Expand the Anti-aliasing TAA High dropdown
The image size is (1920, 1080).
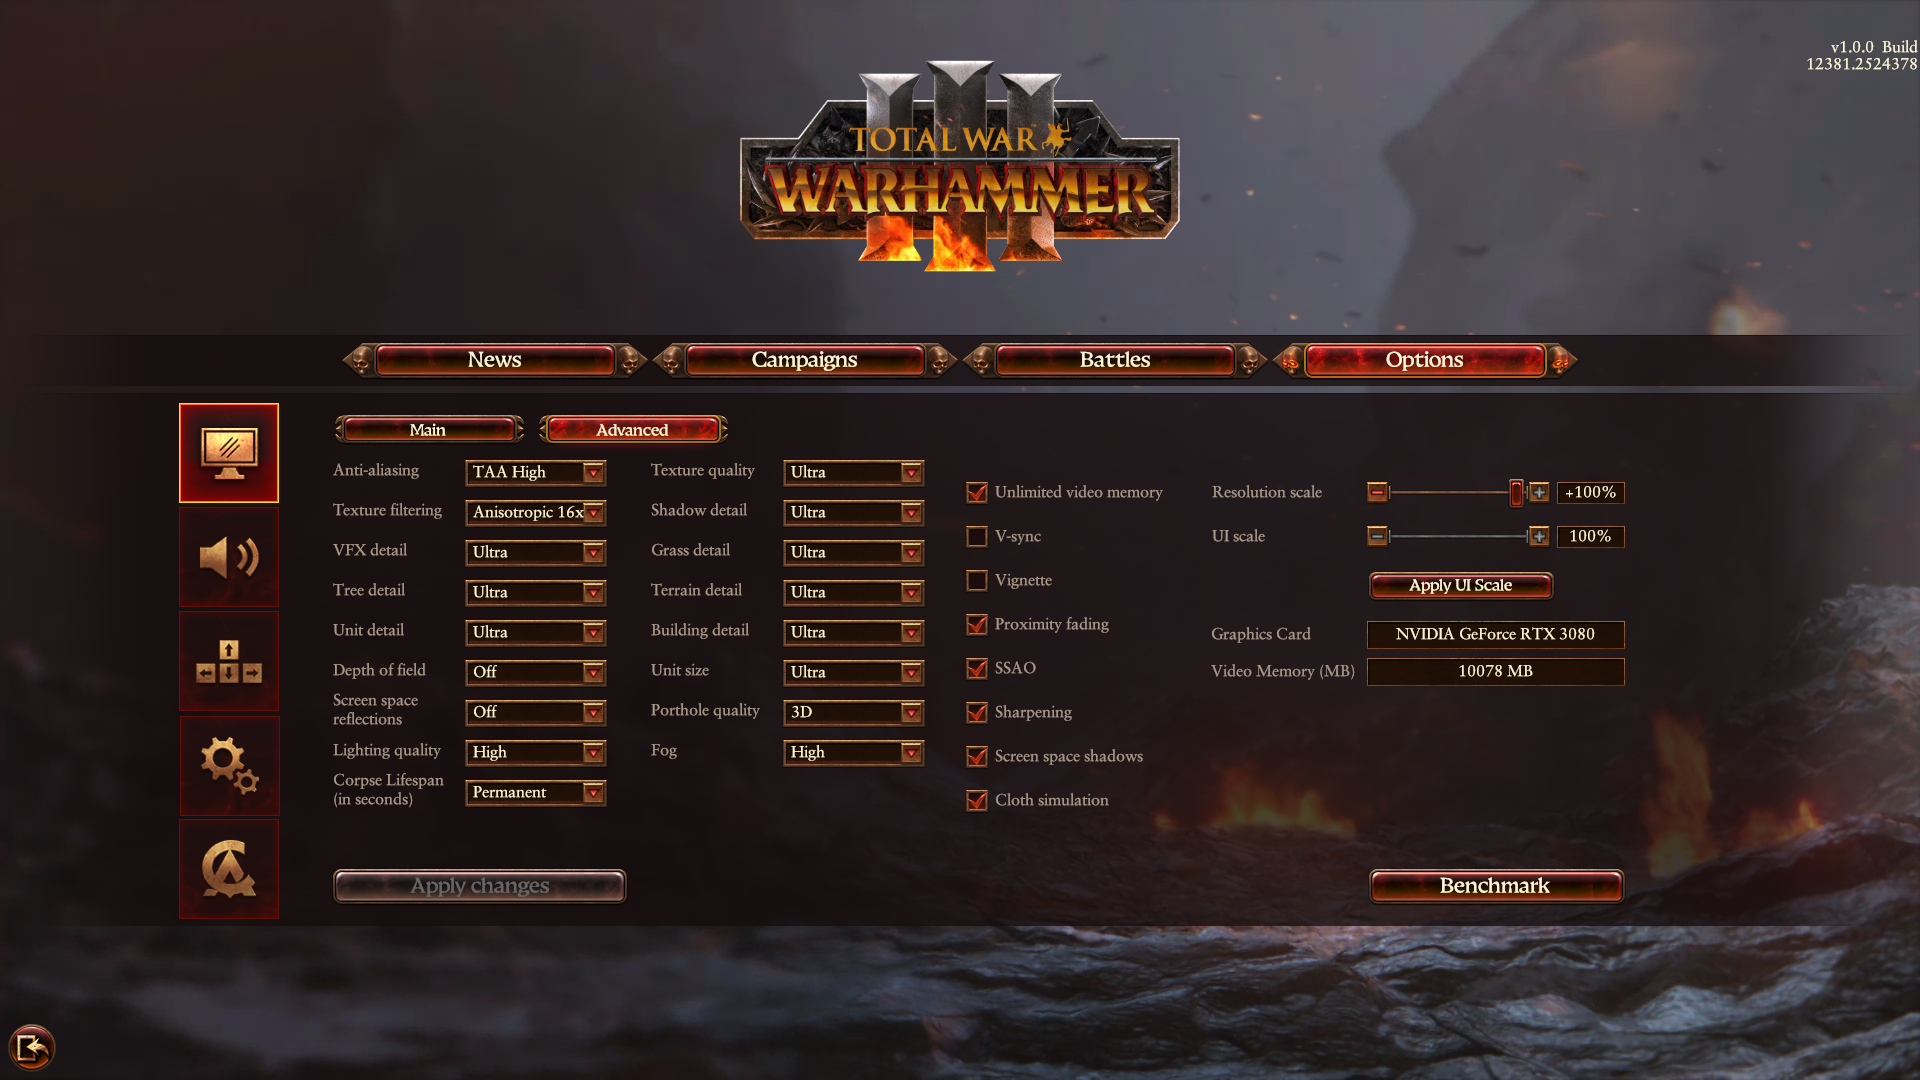(536, 472)
